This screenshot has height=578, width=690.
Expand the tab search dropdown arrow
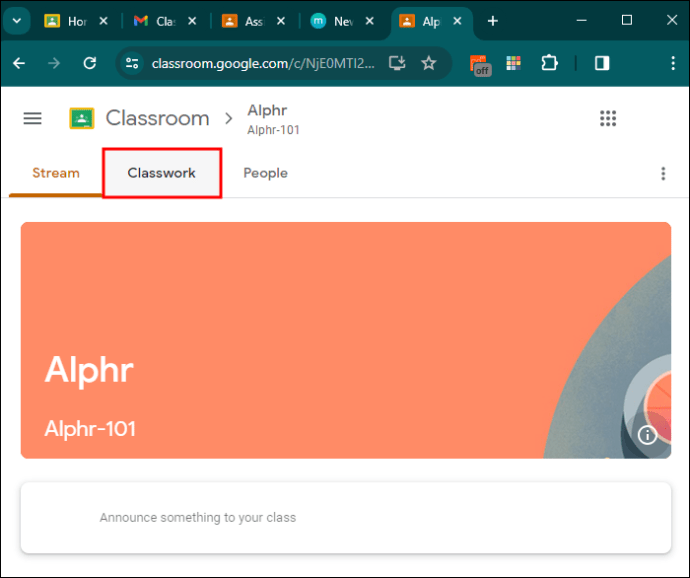click(x=17, y=21)
